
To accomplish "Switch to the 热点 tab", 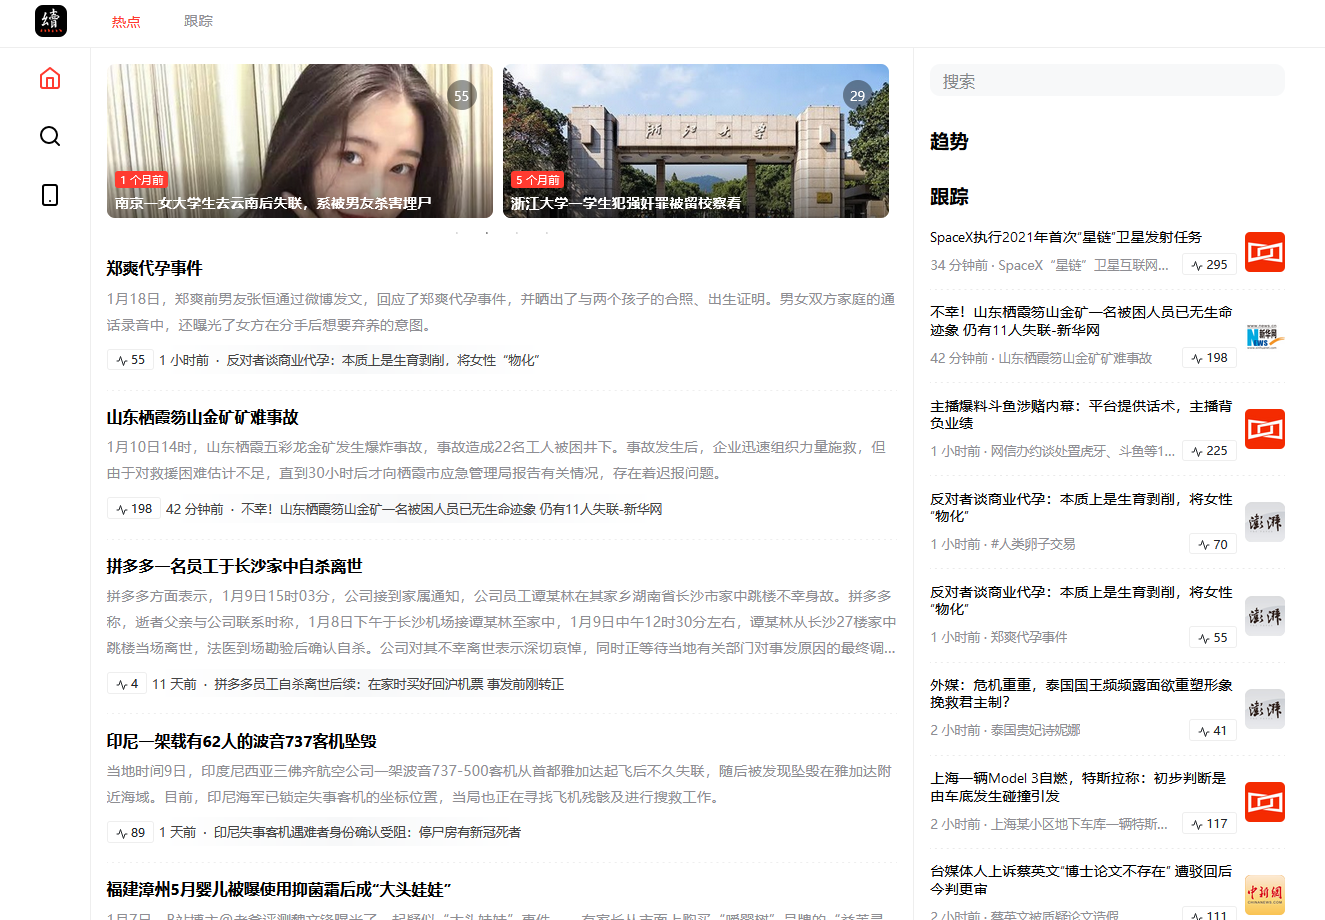I will pos(126,21).
